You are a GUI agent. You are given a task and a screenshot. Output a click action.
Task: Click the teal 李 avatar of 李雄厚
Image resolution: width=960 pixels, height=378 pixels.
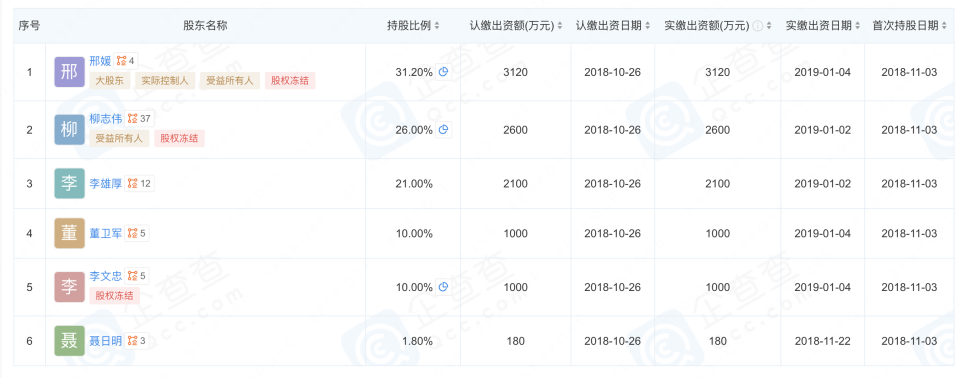pyautogui.click(x=69, y=183)
